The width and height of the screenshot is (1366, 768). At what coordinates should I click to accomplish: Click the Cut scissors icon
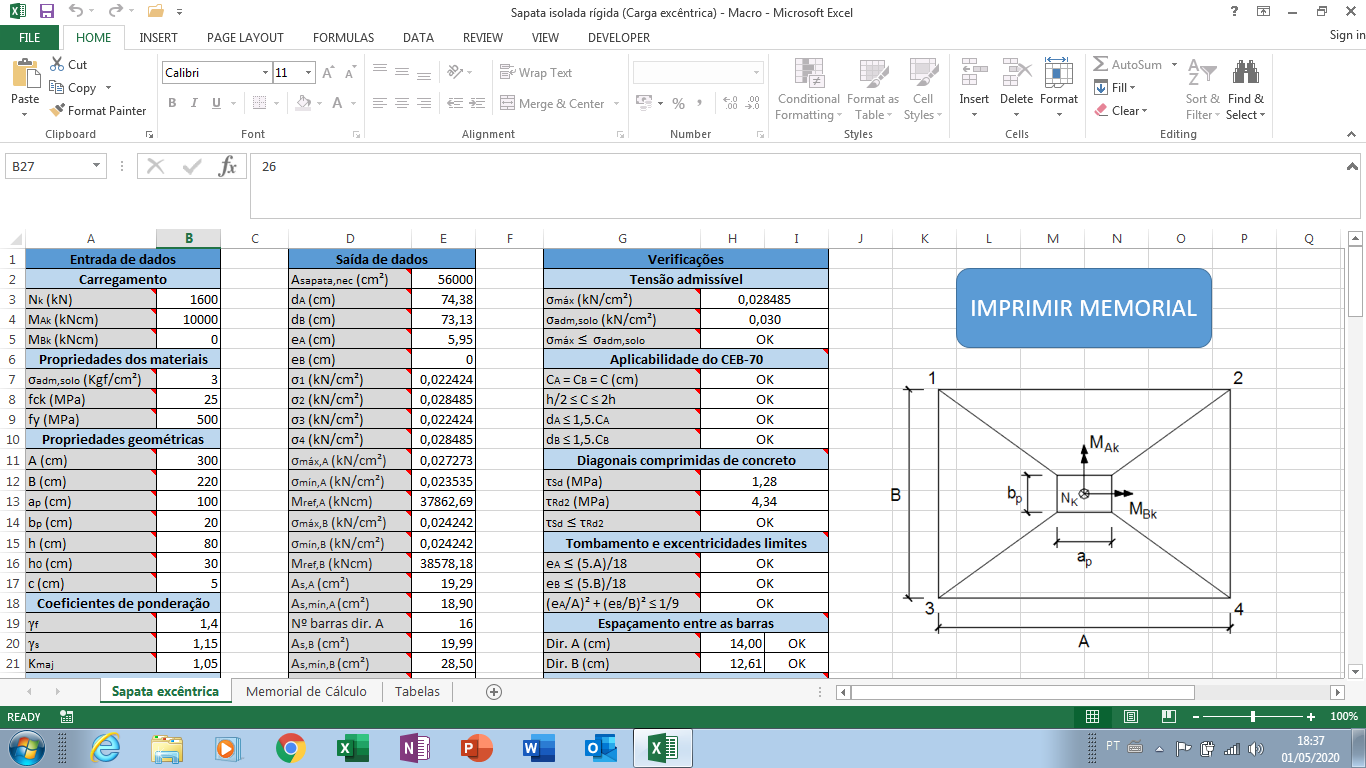57,64
